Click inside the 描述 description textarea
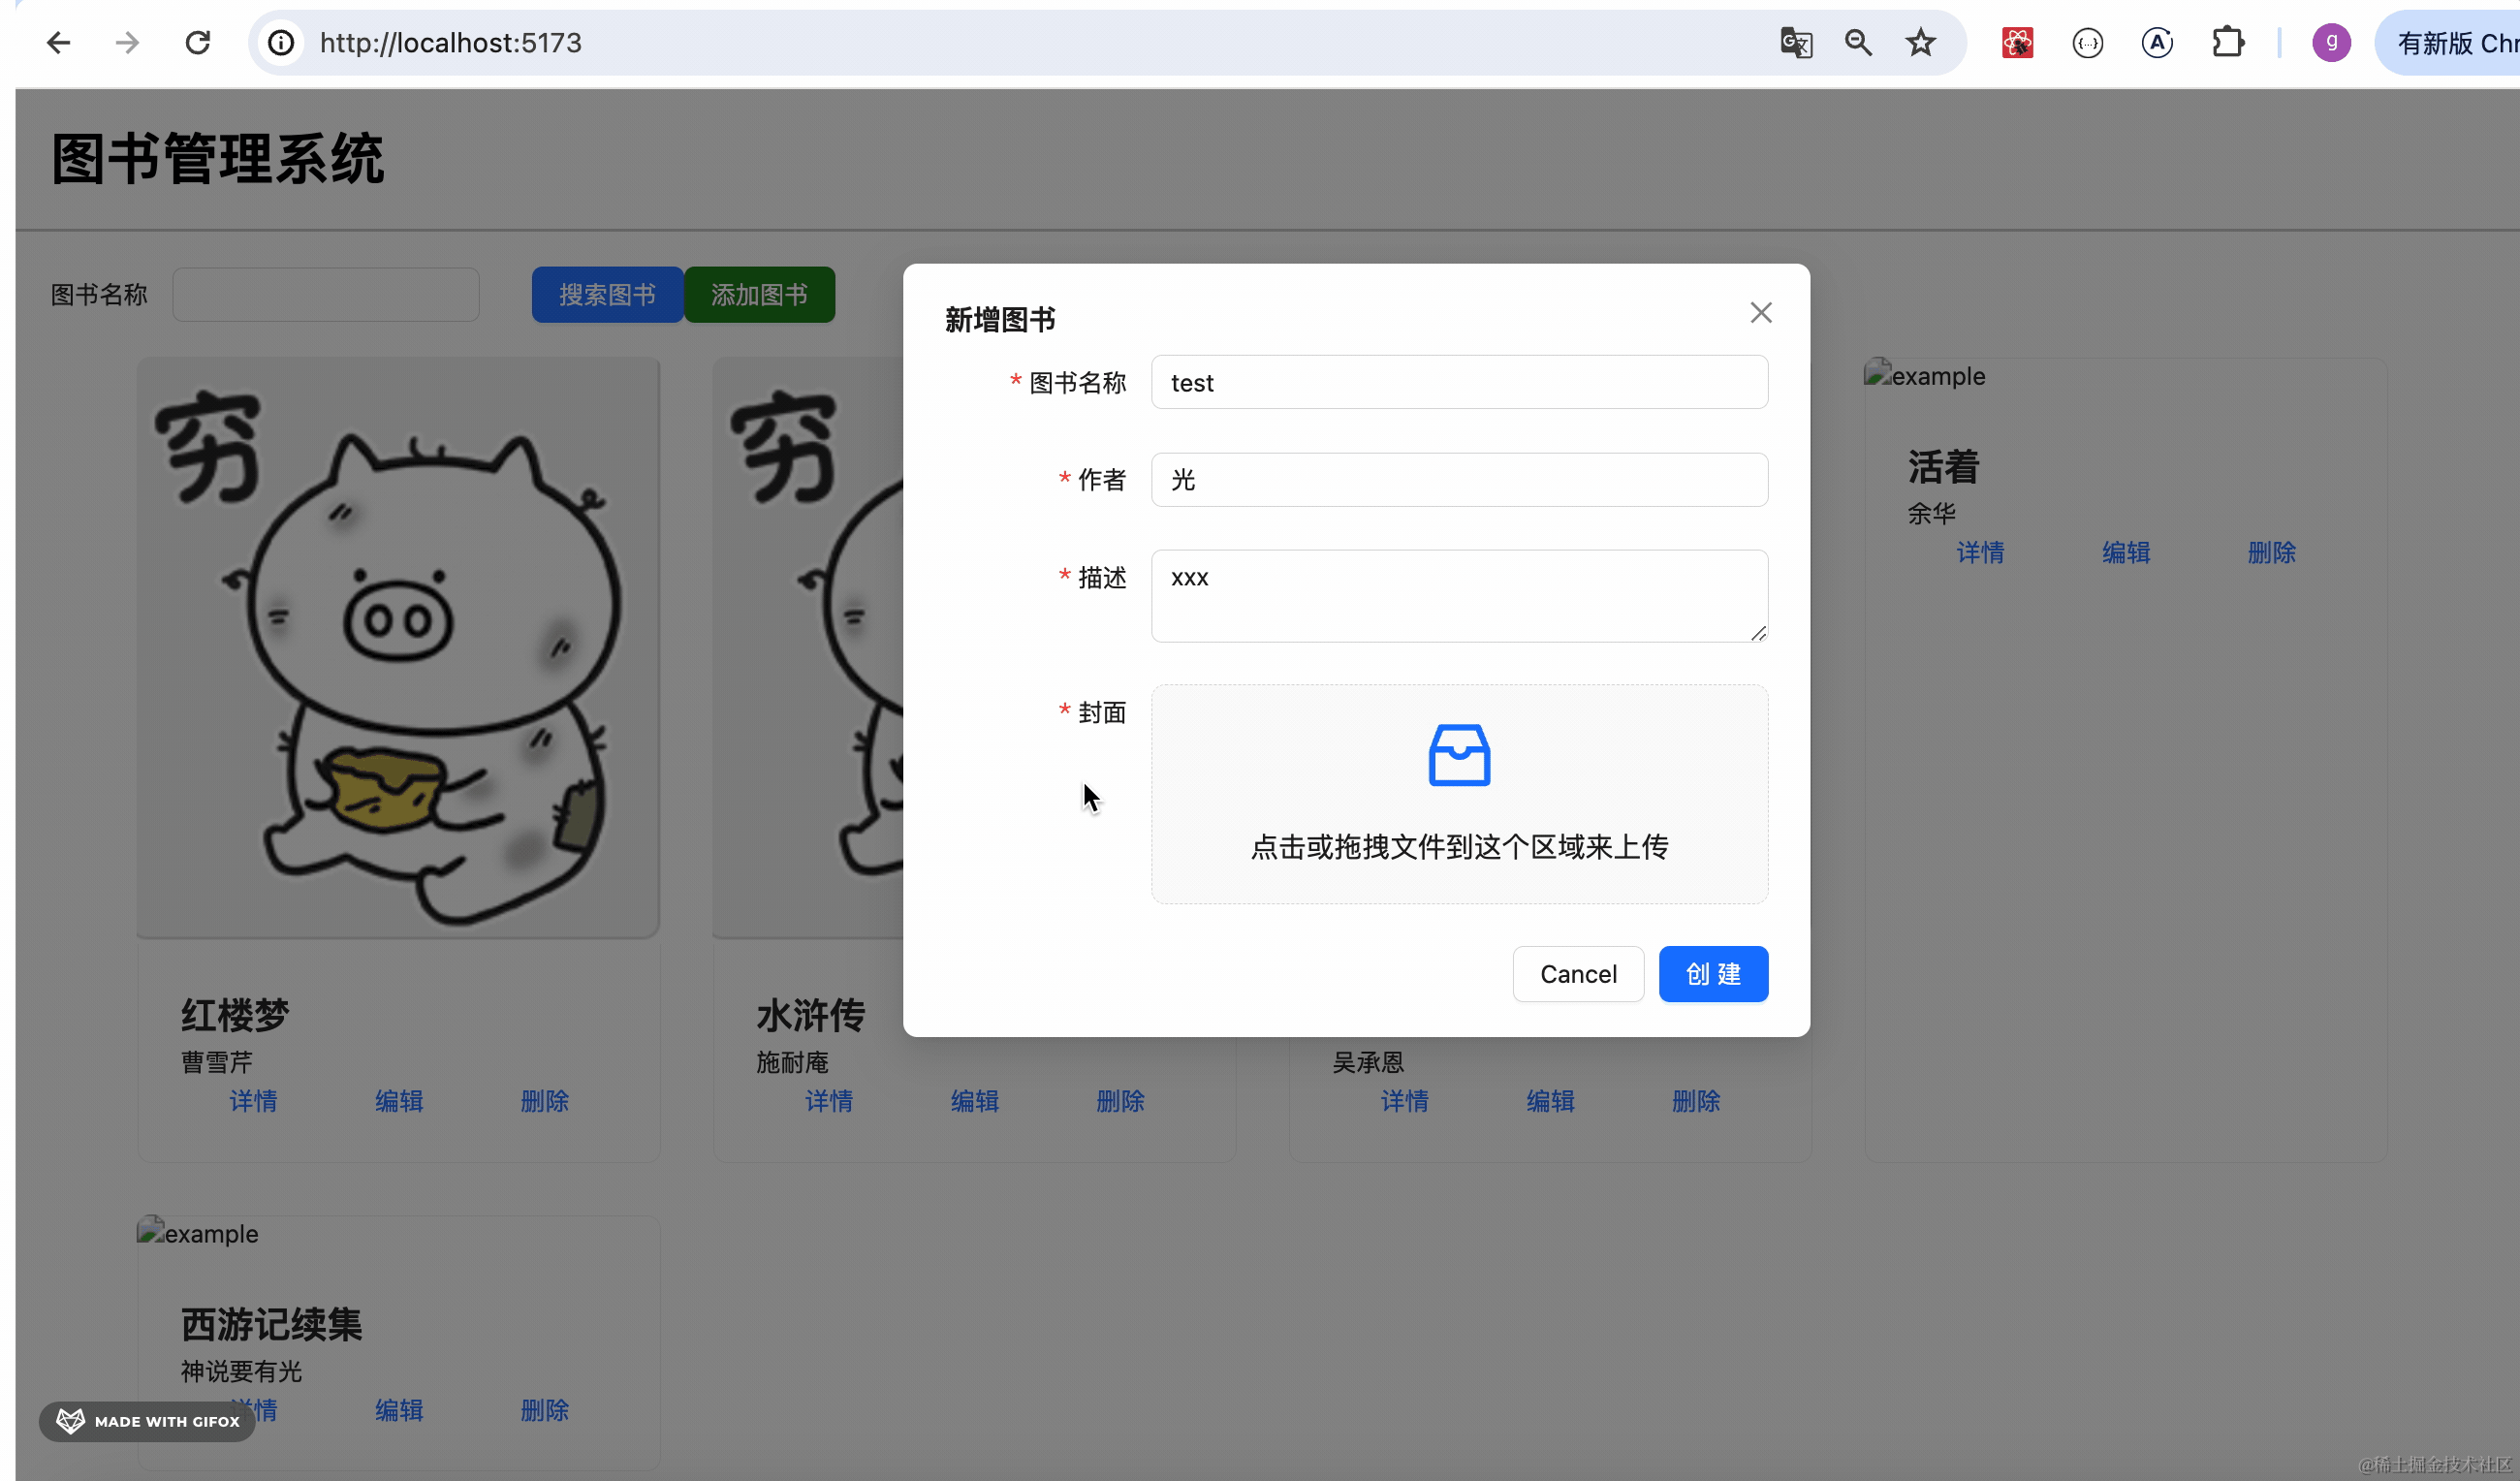This screenshot has width=2520, height=1481. pyautogui.click(x=1458, y=596)
